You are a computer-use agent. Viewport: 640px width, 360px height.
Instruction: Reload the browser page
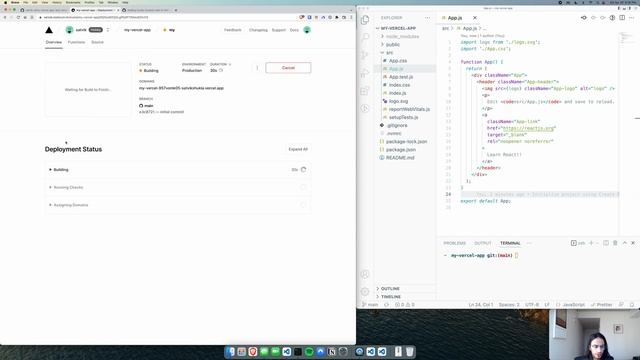(18, 17)
